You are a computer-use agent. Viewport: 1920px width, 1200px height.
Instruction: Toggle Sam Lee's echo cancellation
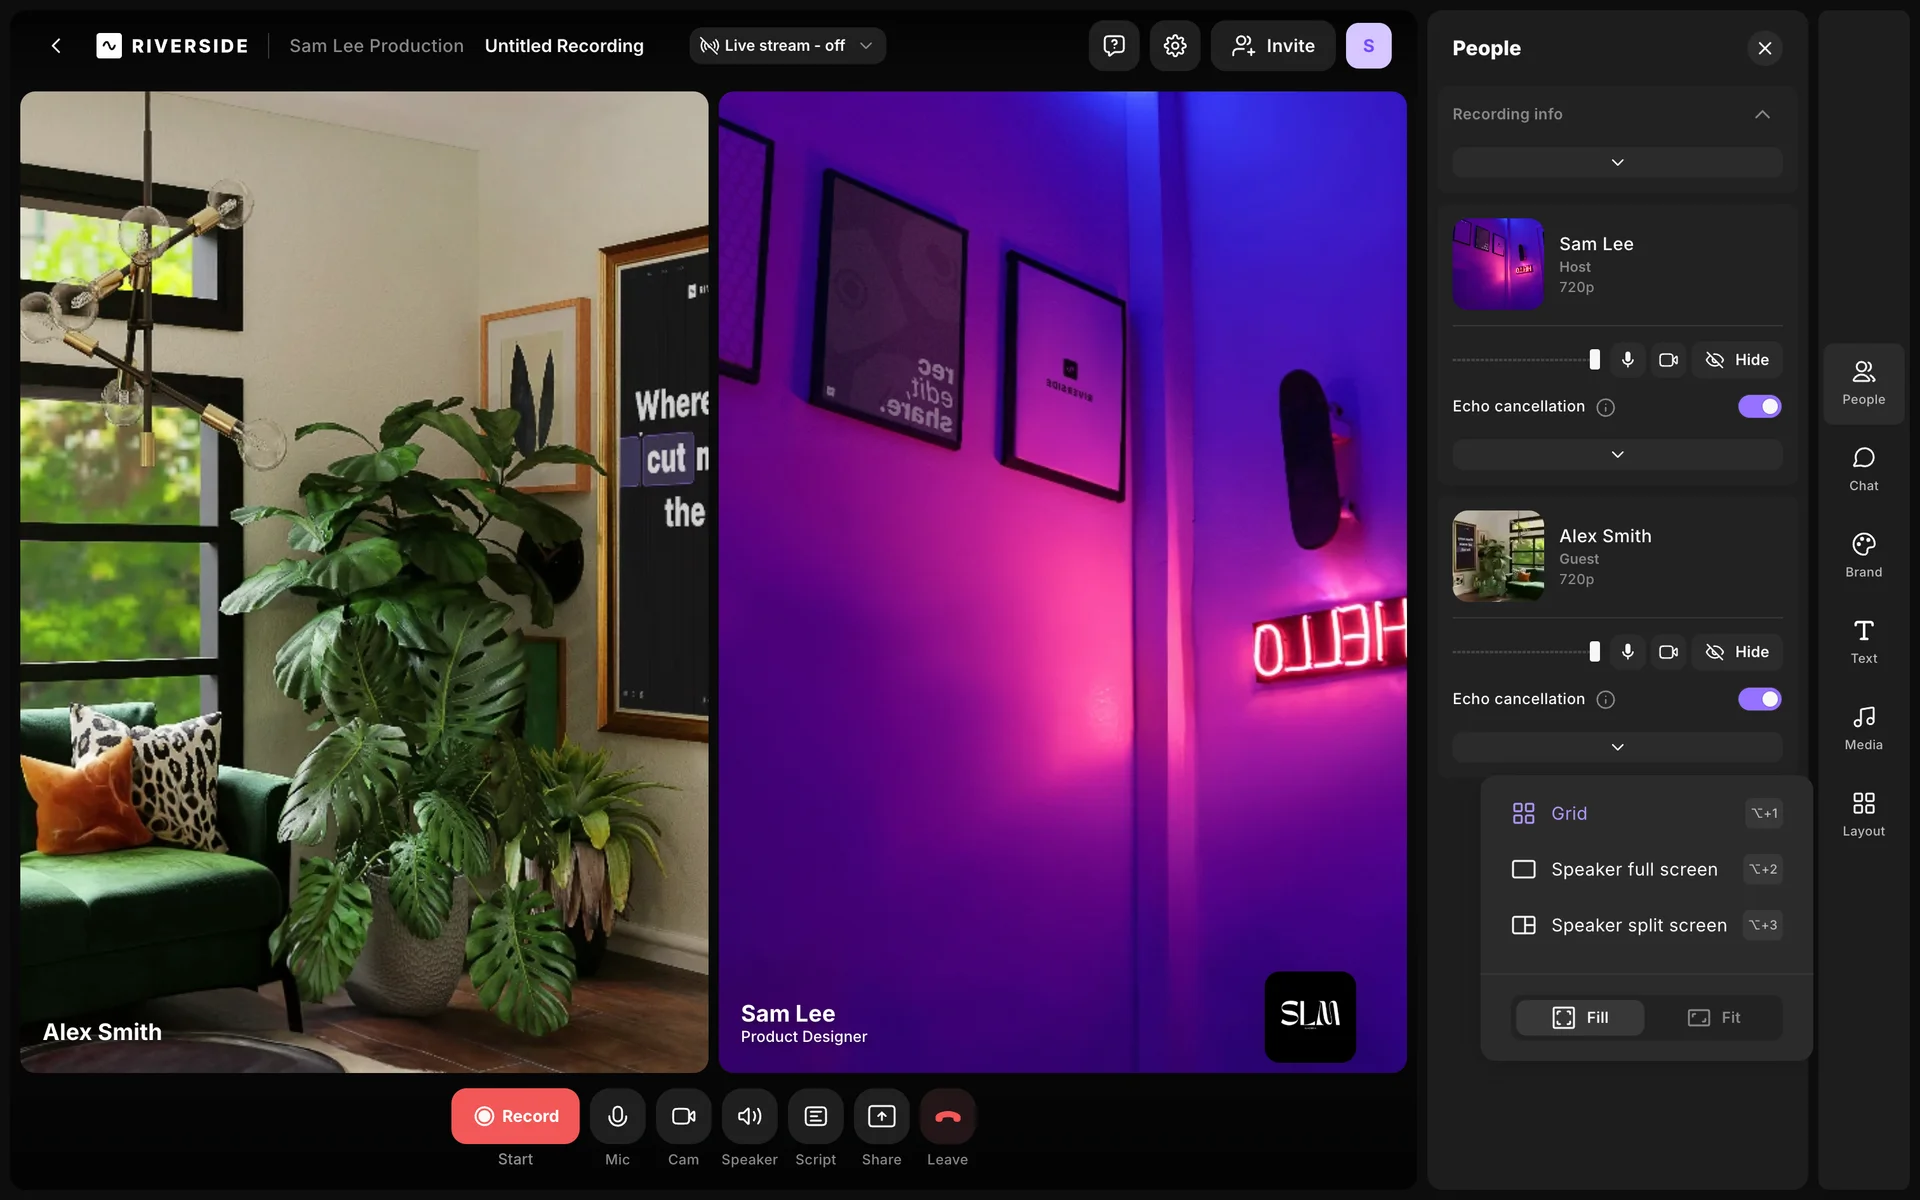pos(1759,407)
